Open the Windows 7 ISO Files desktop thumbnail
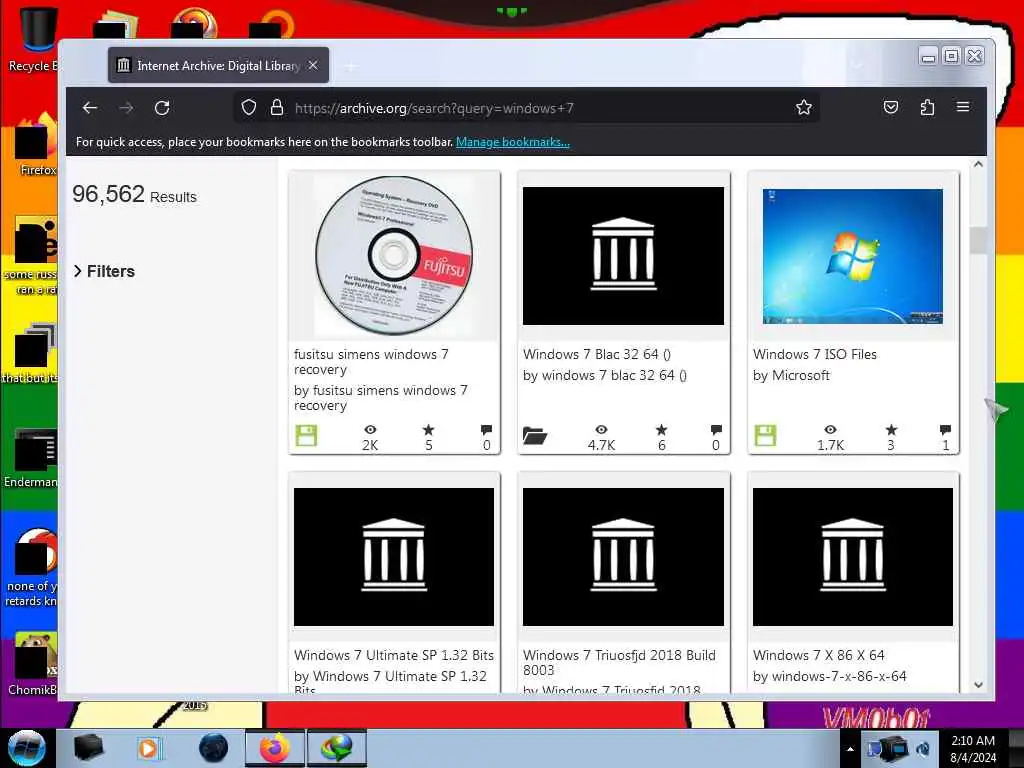This screenshot has height=768, width=1024. tap(853, 256)
